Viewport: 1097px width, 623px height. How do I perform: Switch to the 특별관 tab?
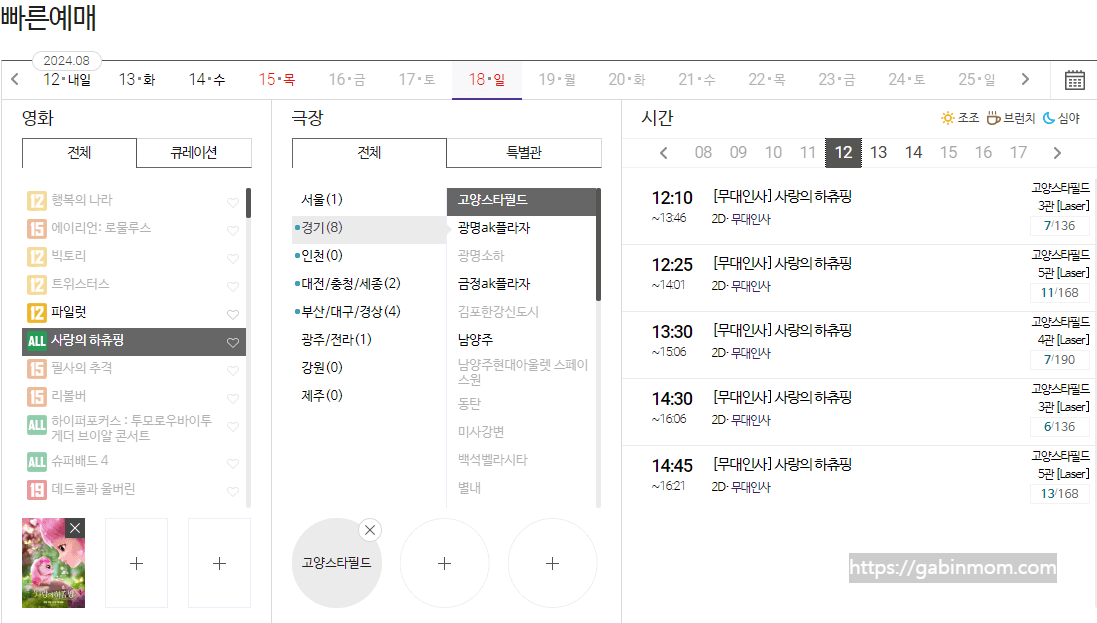[x=524, y=153]
